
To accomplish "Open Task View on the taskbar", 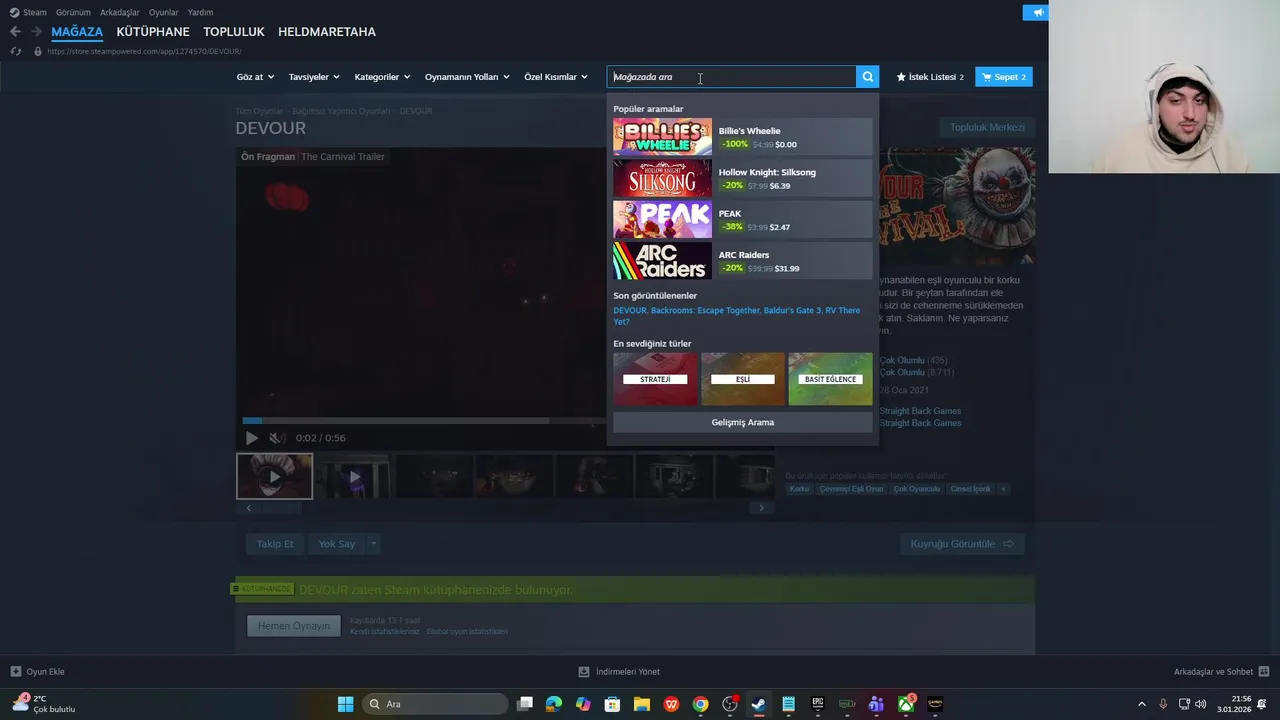I will tap(525, 704).
